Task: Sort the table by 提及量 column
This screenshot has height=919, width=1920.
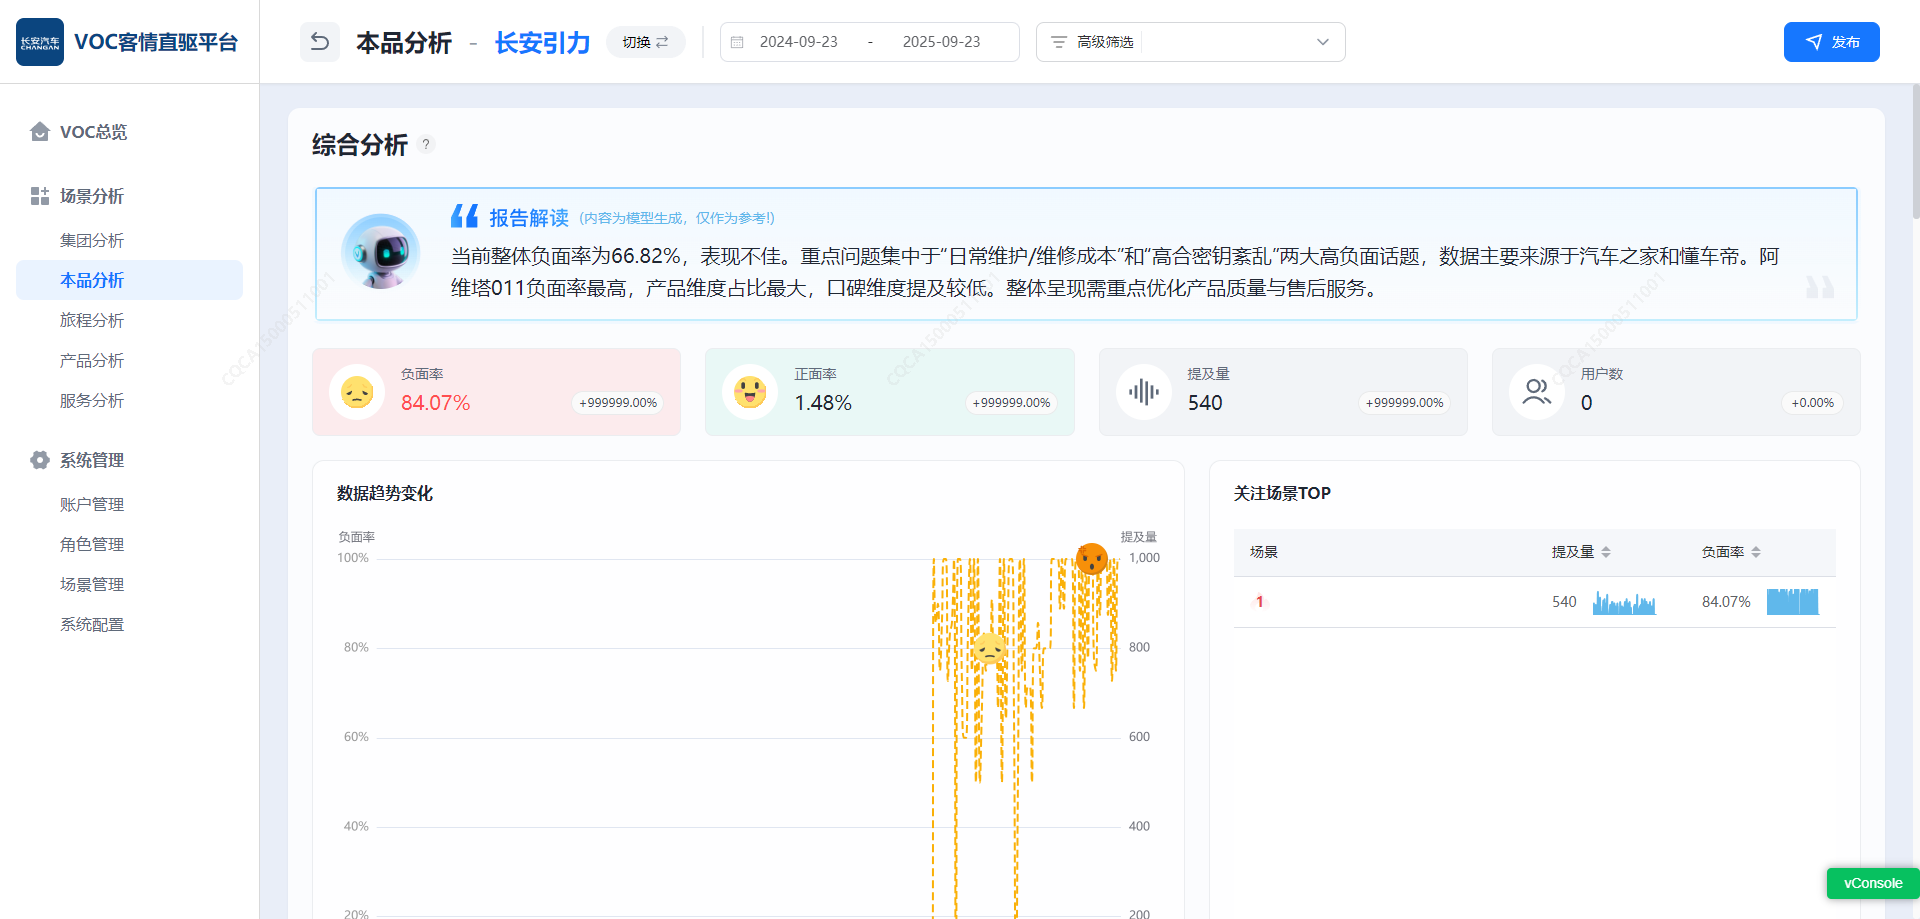Action: 1606,552
